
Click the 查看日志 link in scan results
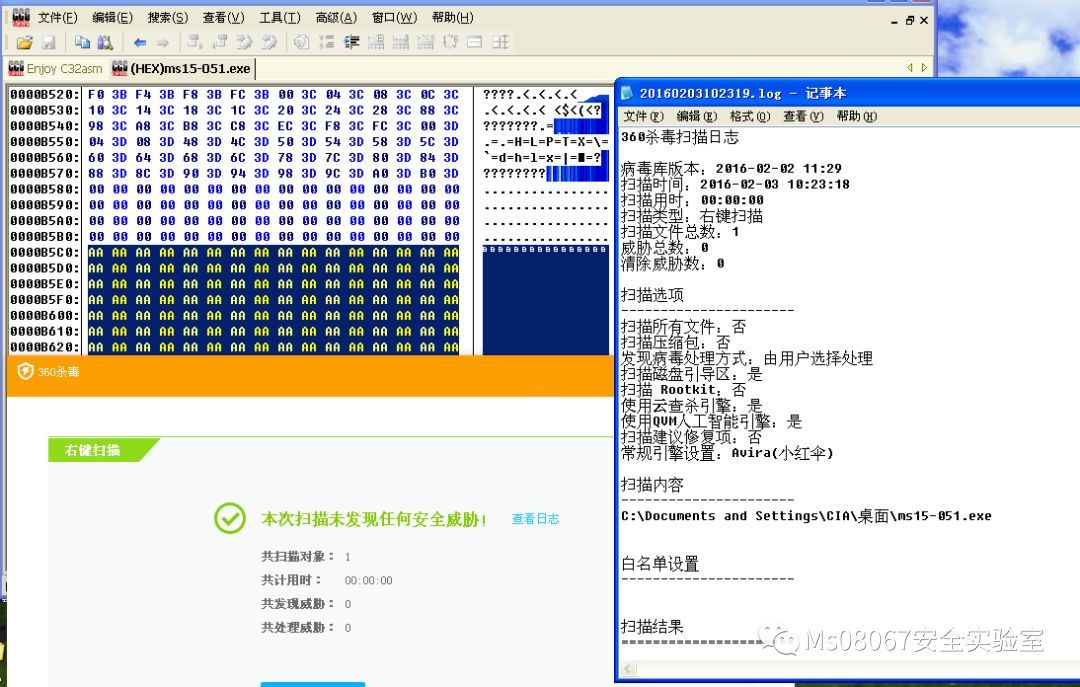(x=534, y=519)
